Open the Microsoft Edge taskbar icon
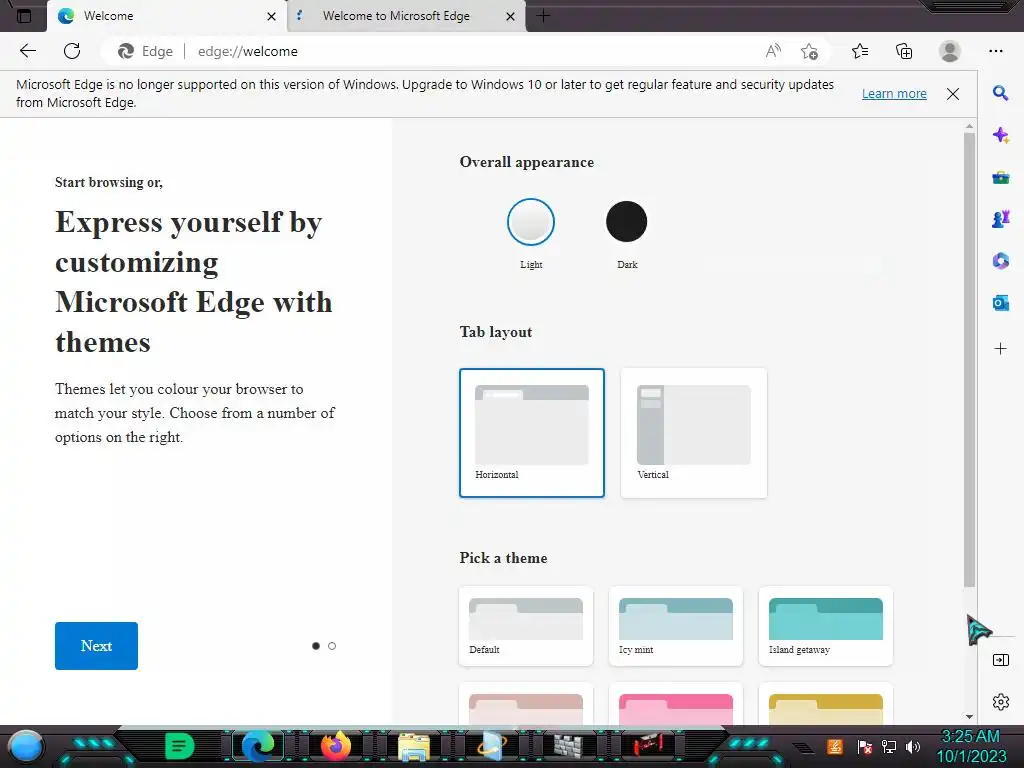This screenshot has width=1024, height=768. coord(257,746)
